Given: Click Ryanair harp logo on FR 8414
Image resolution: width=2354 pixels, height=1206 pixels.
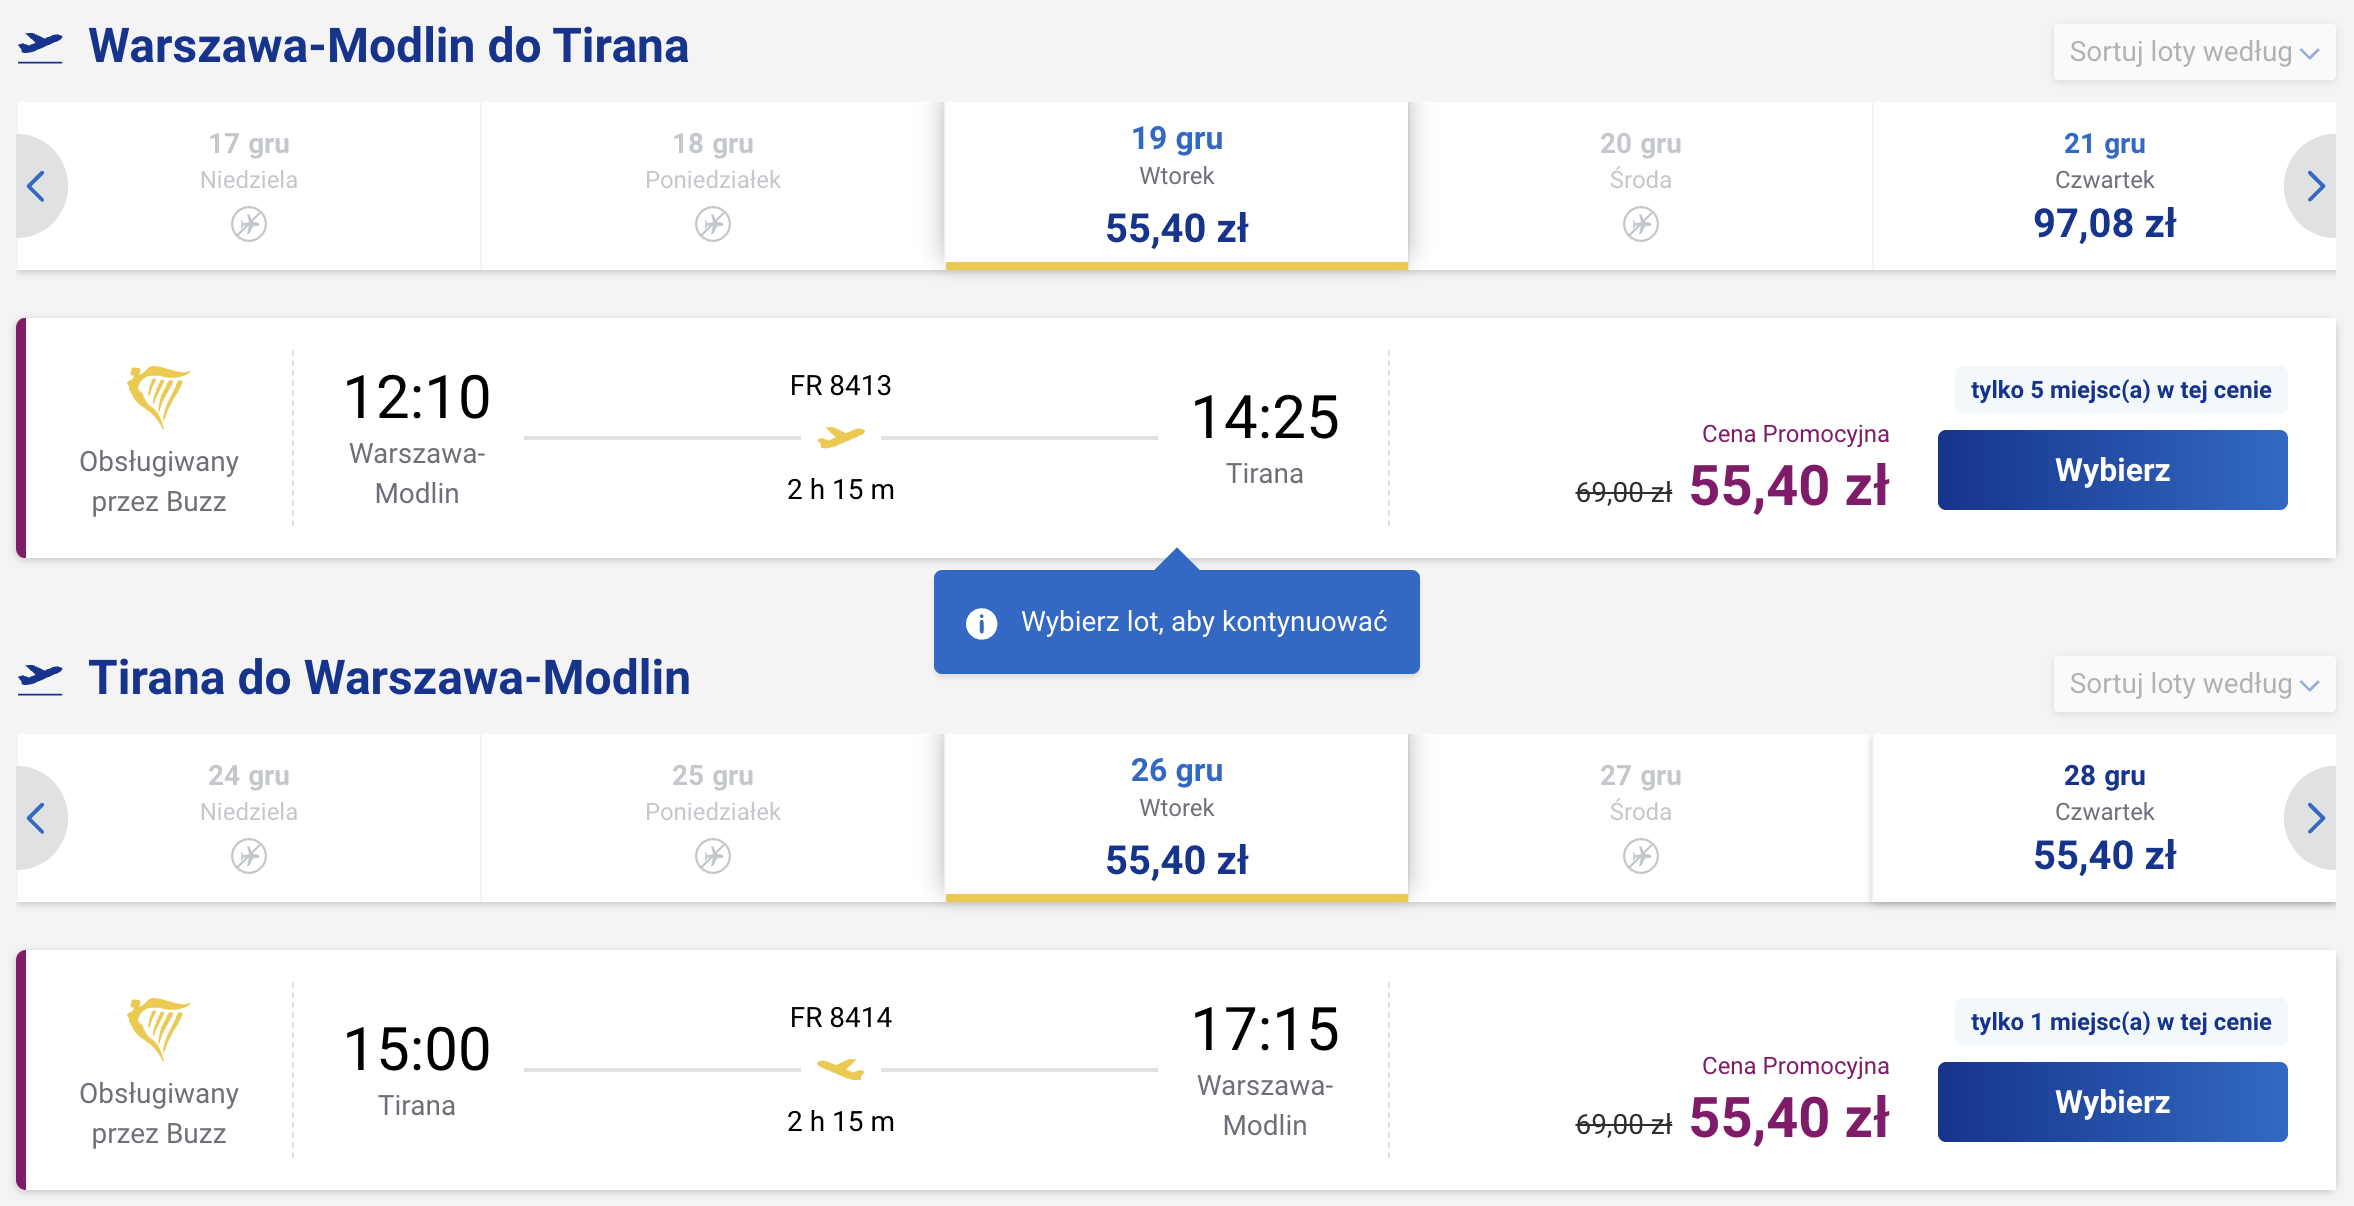Looking at the screenshot, I should (158, 1028).
